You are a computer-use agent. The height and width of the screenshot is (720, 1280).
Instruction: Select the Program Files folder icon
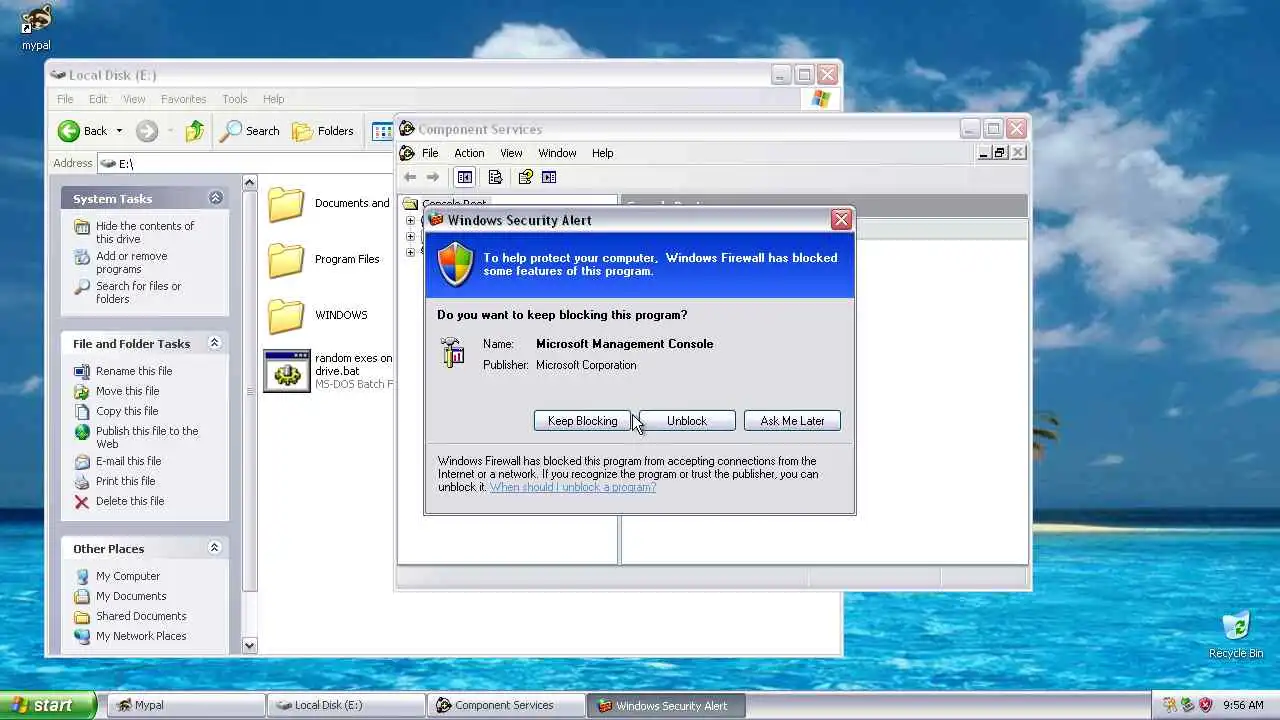point(286,260)
